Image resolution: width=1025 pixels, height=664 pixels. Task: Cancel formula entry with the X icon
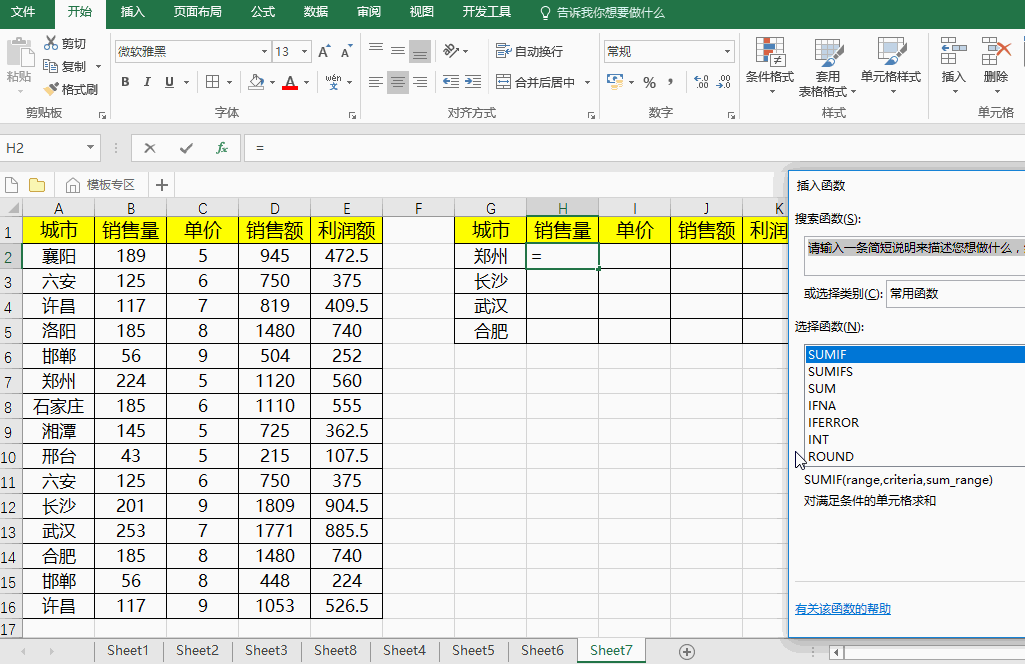[150, 148]
